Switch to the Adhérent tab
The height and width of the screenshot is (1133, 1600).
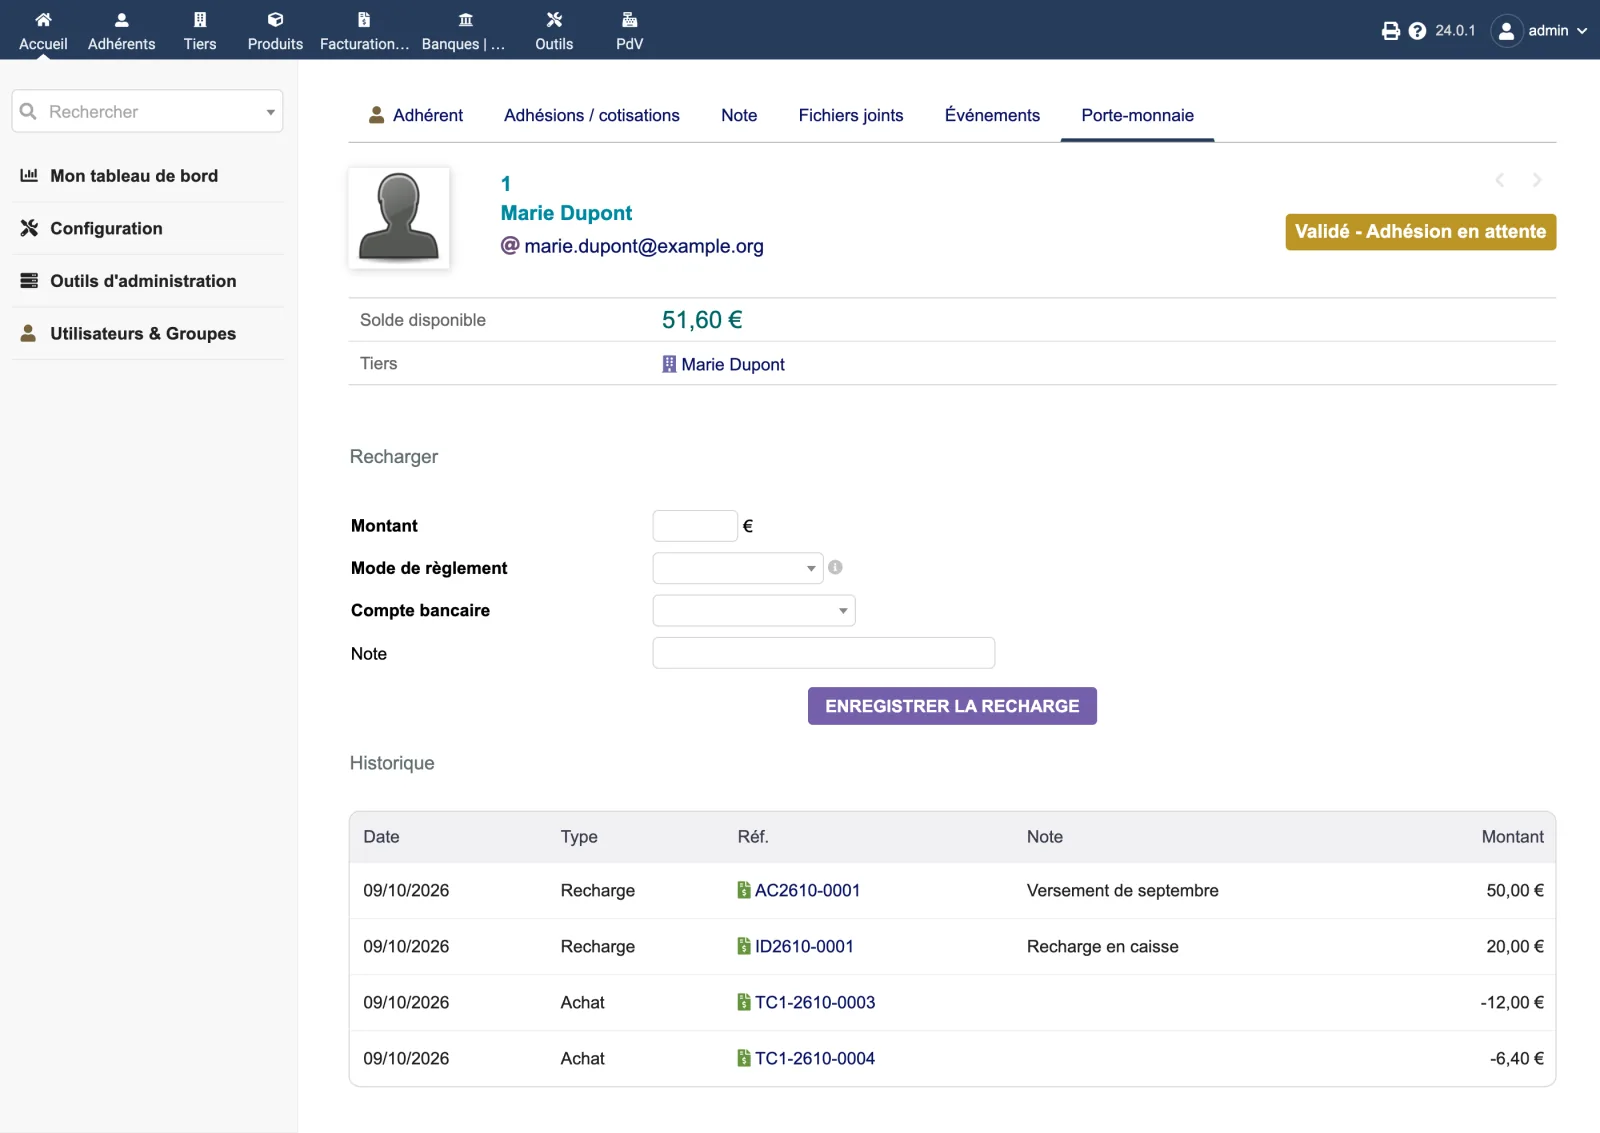click(416, 116)
